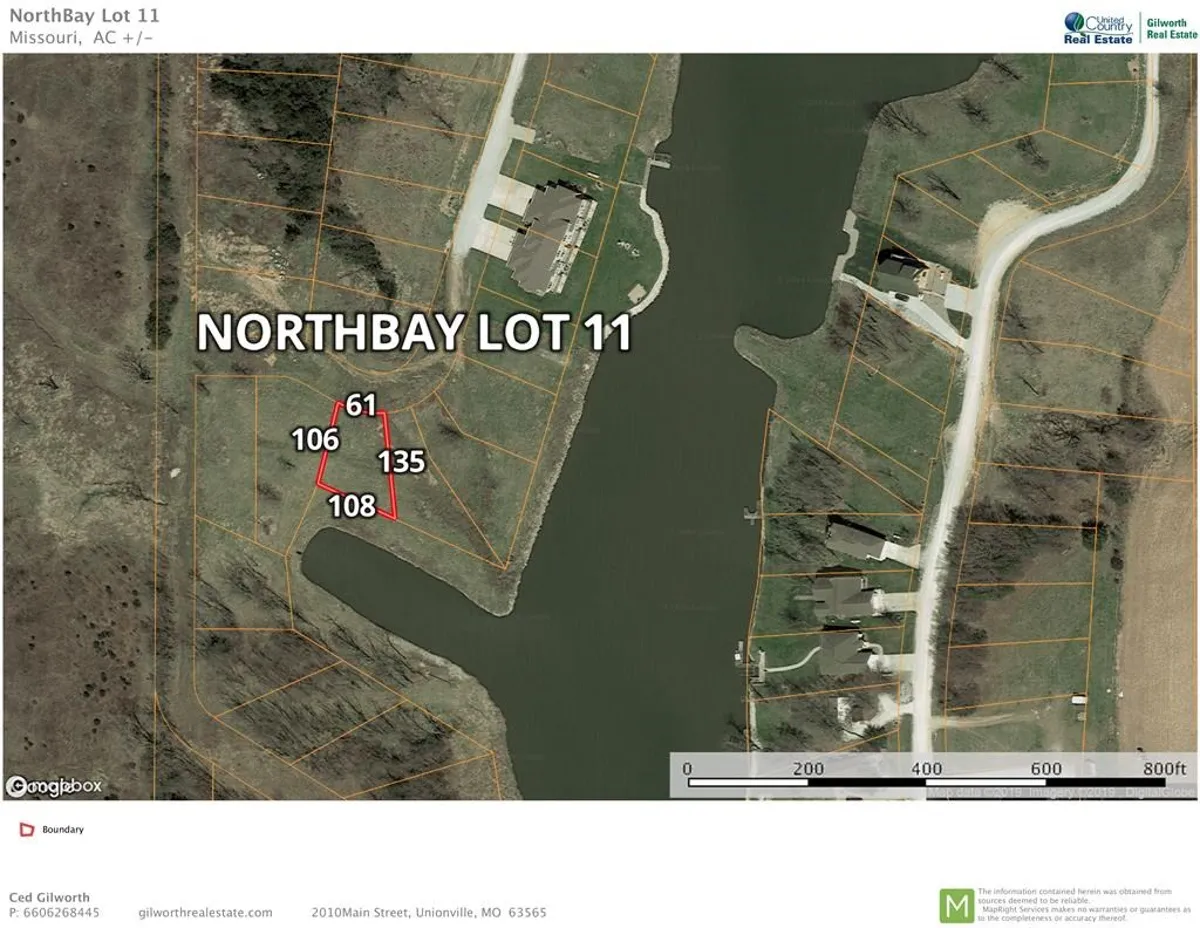Select the Missouri, AC +/- subtitle
Viewport: 1200px width, 928px height.
(81, 37)
